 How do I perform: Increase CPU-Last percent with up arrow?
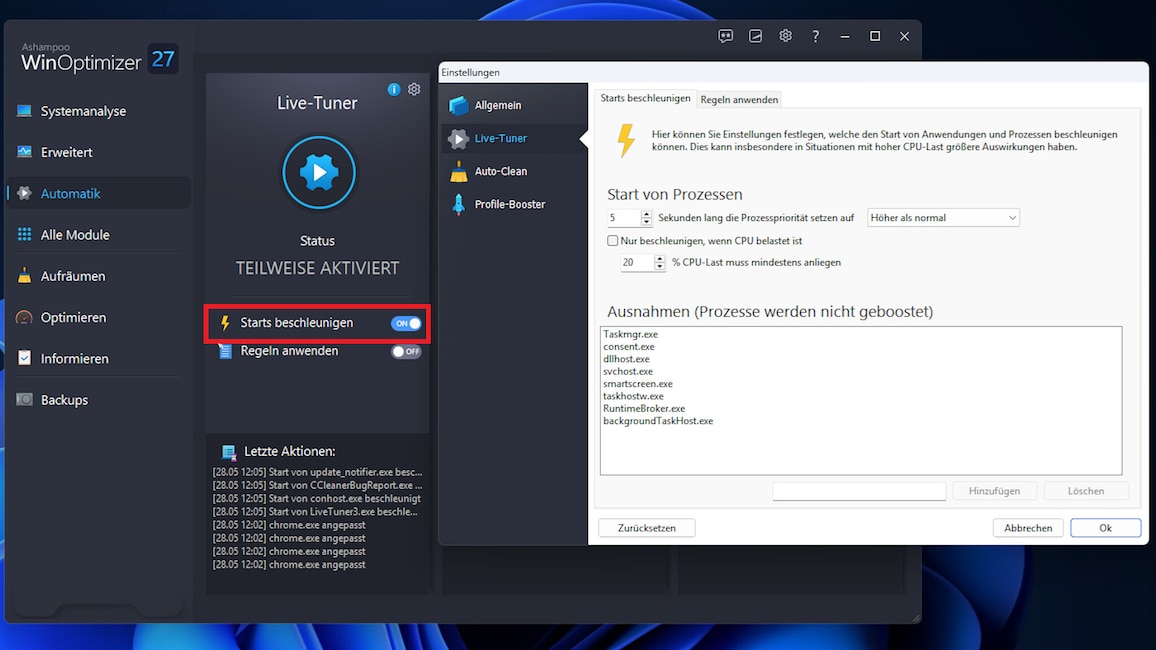pos(660,259)
